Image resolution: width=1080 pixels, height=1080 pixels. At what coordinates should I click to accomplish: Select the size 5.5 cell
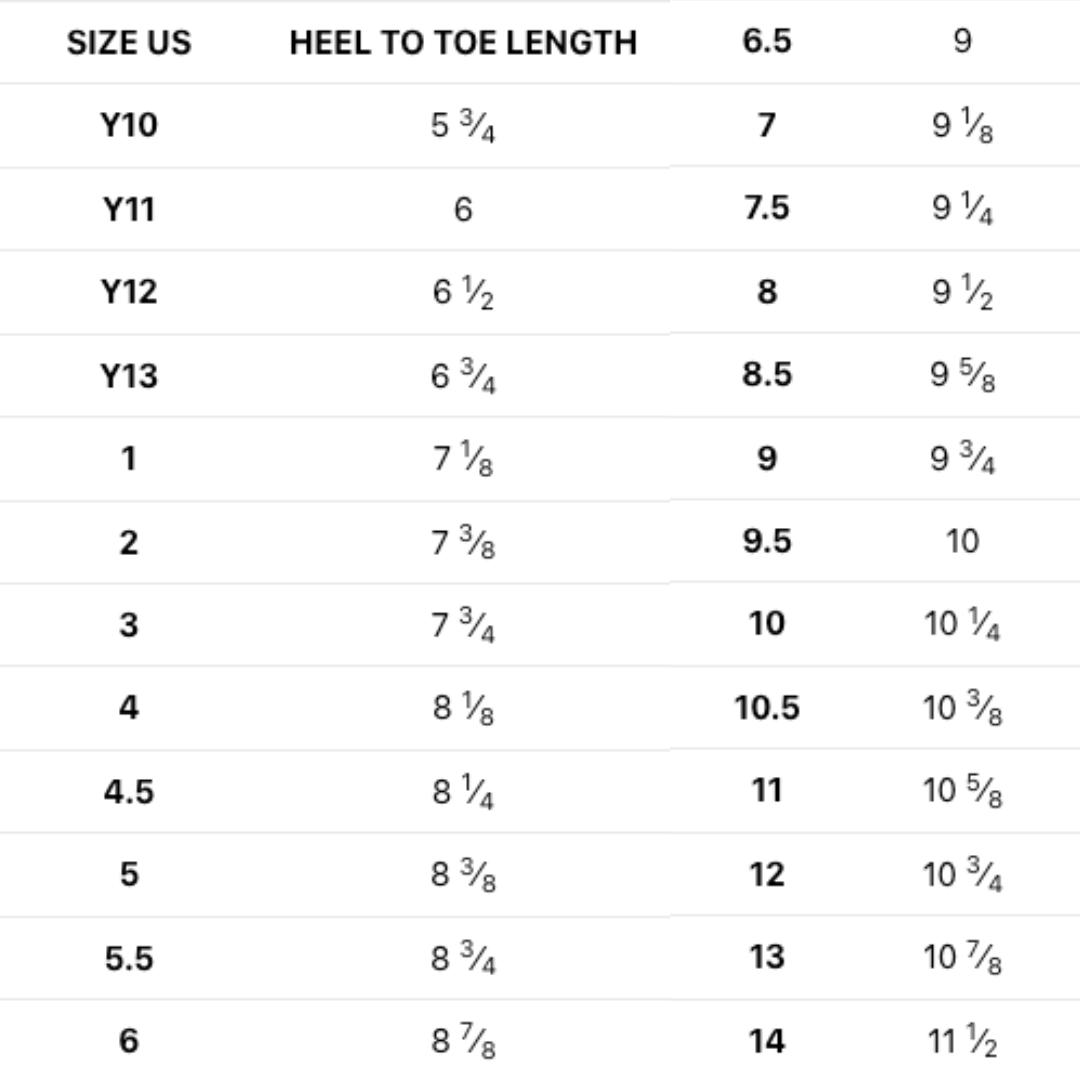(129, 958)
